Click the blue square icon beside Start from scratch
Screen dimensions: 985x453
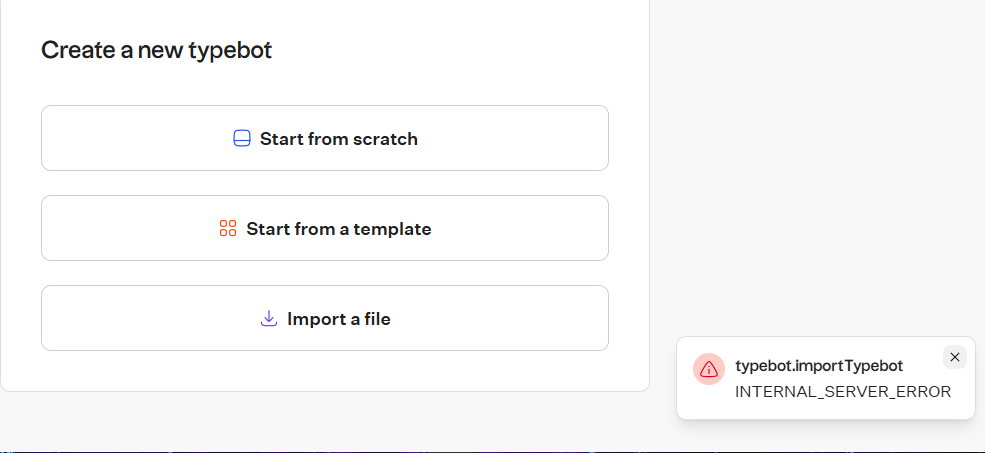[x=241, y=139]
